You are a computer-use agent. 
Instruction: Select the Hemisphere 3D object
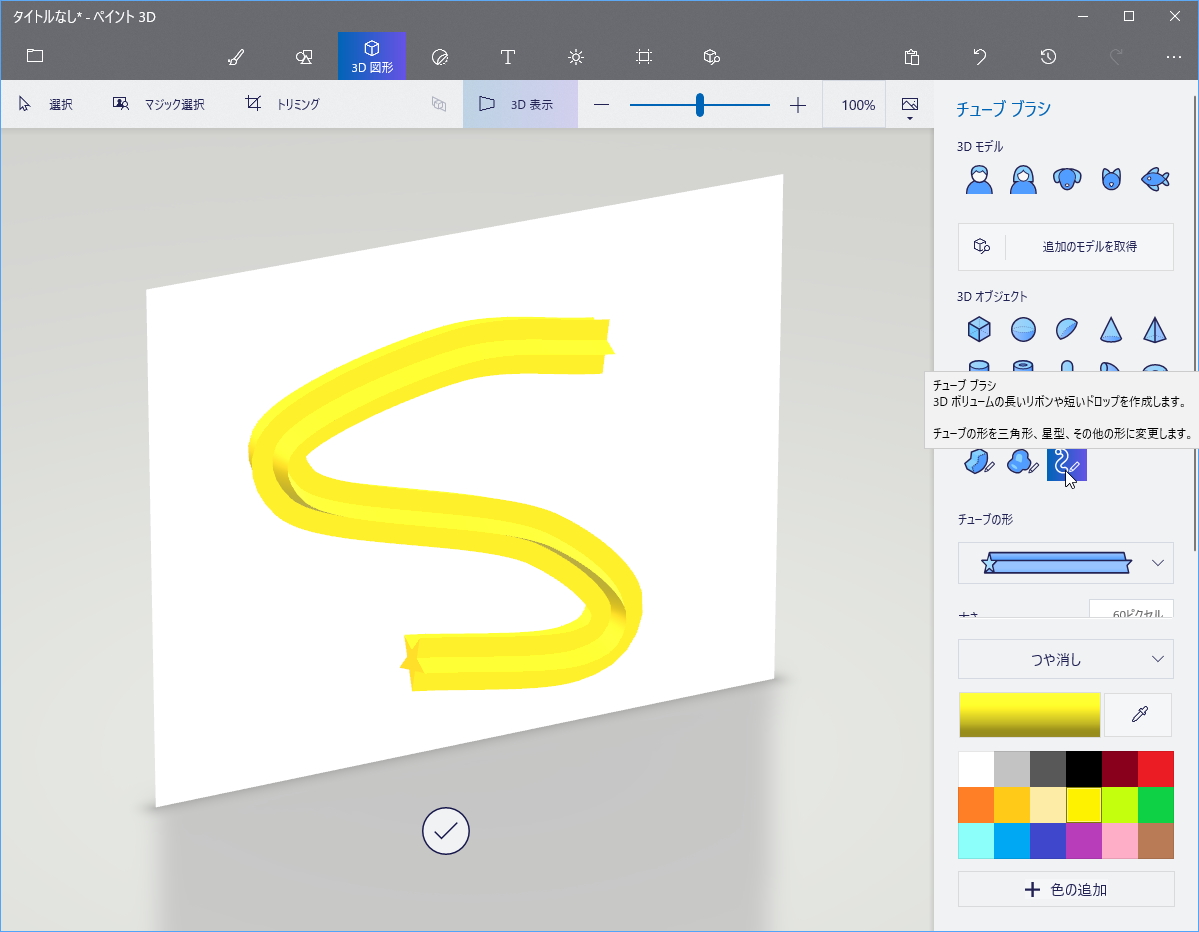(1067, 330)
